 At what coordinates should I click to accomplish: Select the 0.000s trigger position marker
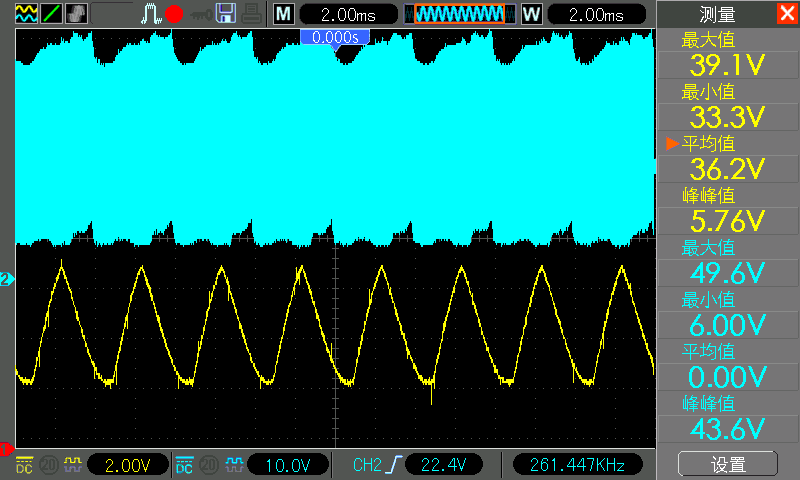(335, 38)
